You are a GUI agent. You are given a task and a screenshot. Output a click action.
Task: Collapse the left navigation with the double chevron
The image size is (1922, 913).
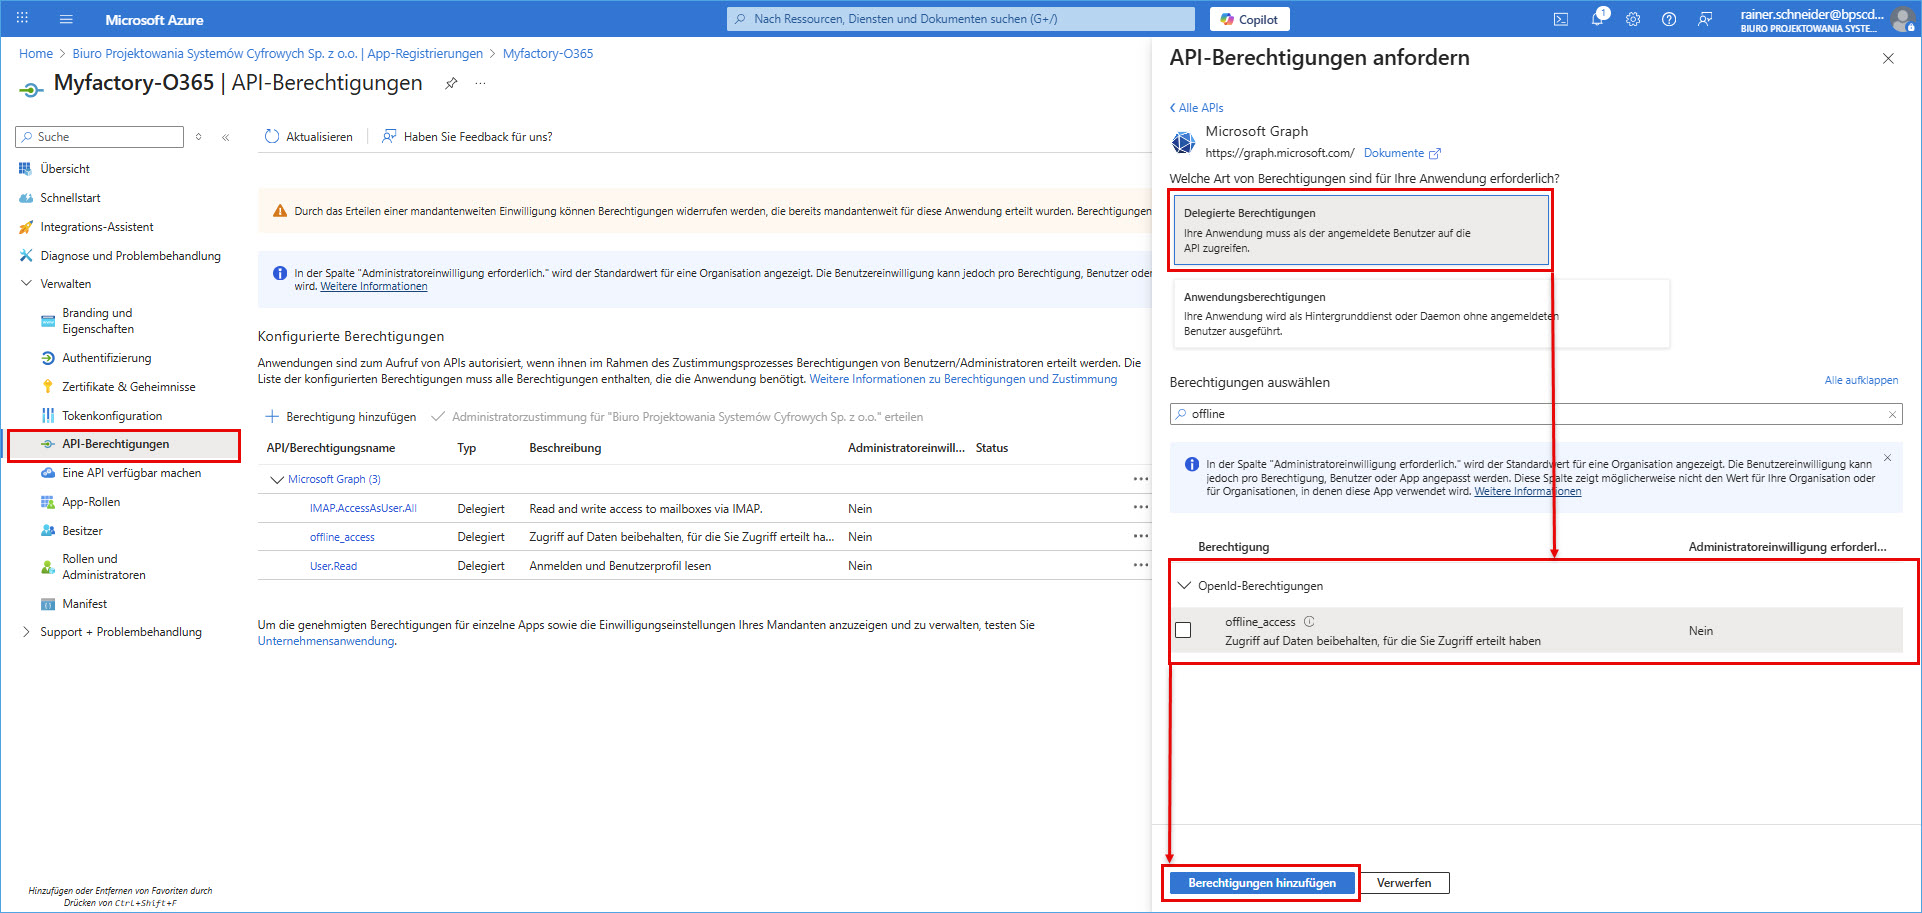point(226,137)
